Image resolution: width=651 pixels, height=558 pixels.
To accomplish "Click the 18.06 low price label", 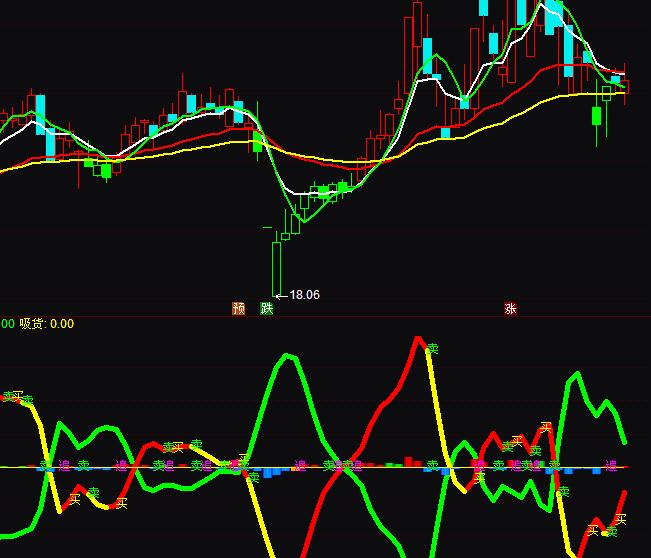I will [x=303, y=295].
